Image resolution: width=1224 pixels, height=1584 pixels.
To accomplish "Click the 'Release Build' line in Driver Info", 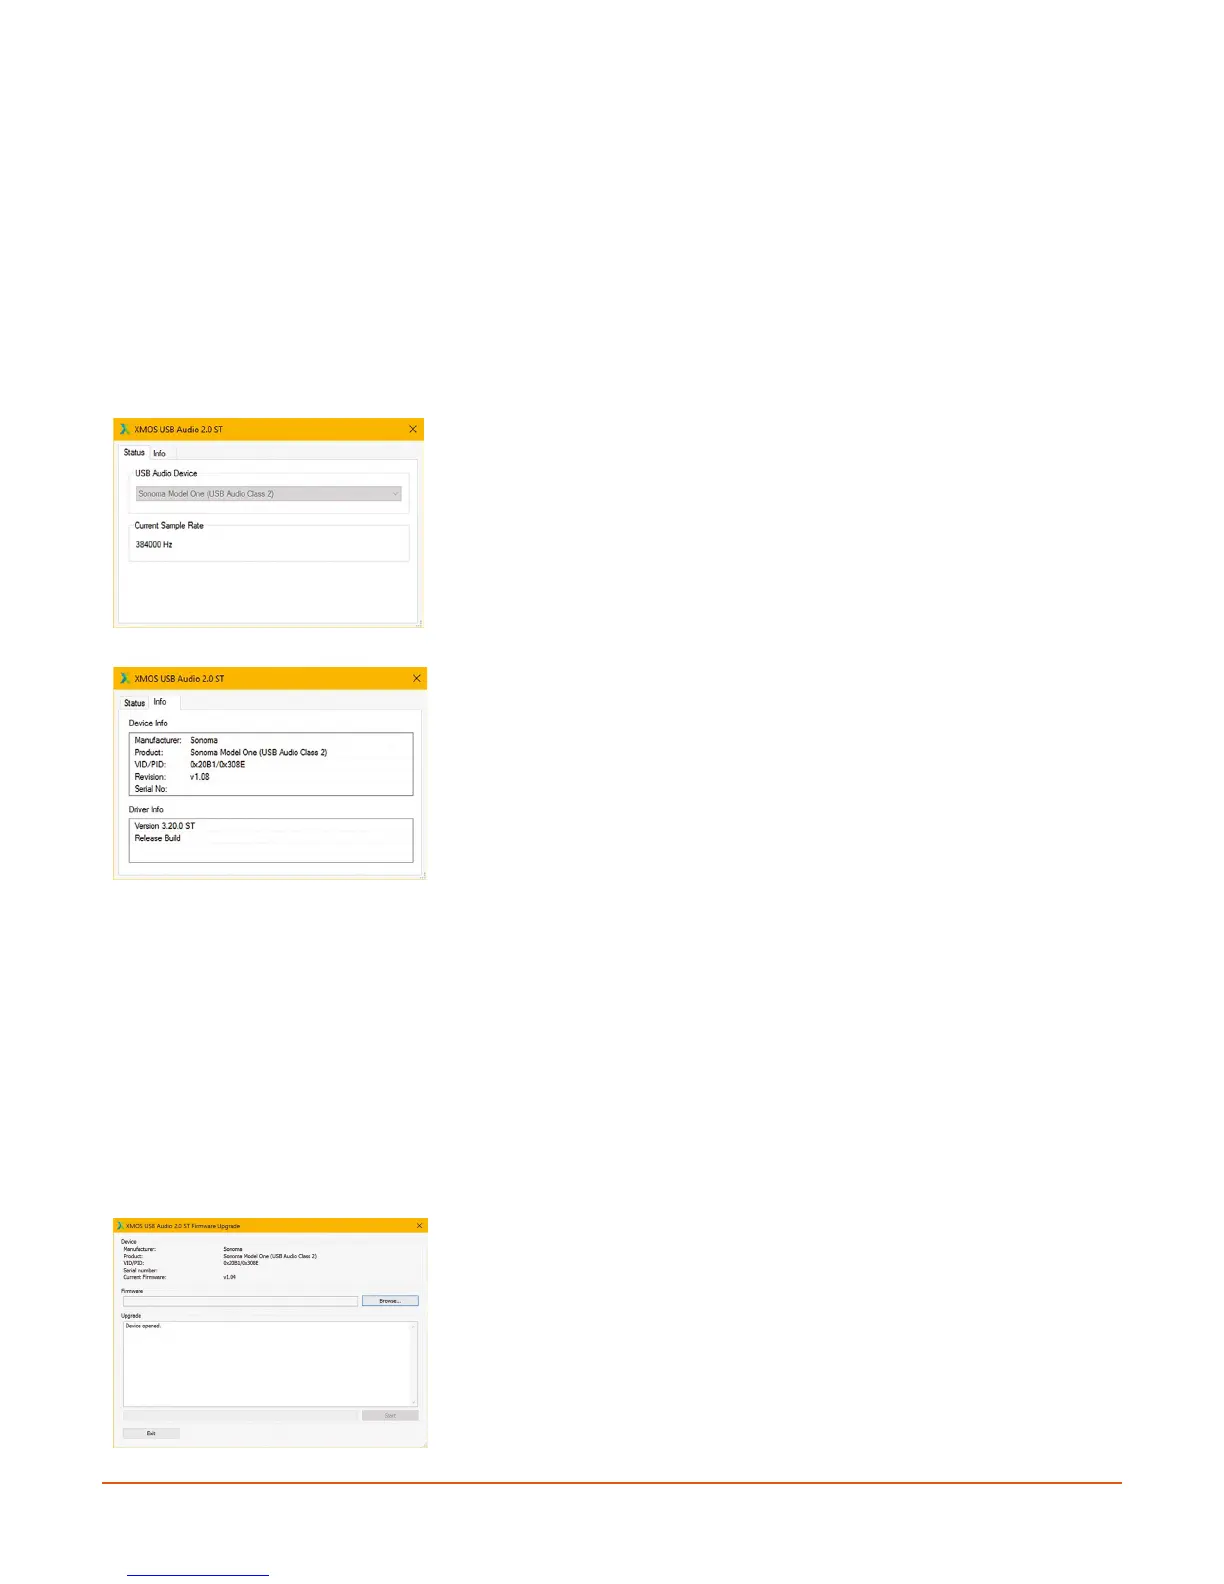I will [x=158, y=839].
